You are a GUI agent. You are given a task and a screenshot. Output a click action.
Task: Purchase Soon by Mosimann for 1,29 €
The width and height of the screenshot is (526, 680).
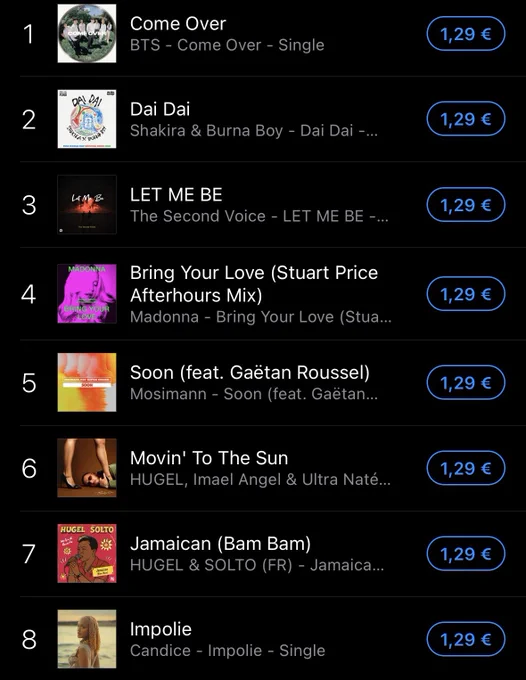coord(466,382)
